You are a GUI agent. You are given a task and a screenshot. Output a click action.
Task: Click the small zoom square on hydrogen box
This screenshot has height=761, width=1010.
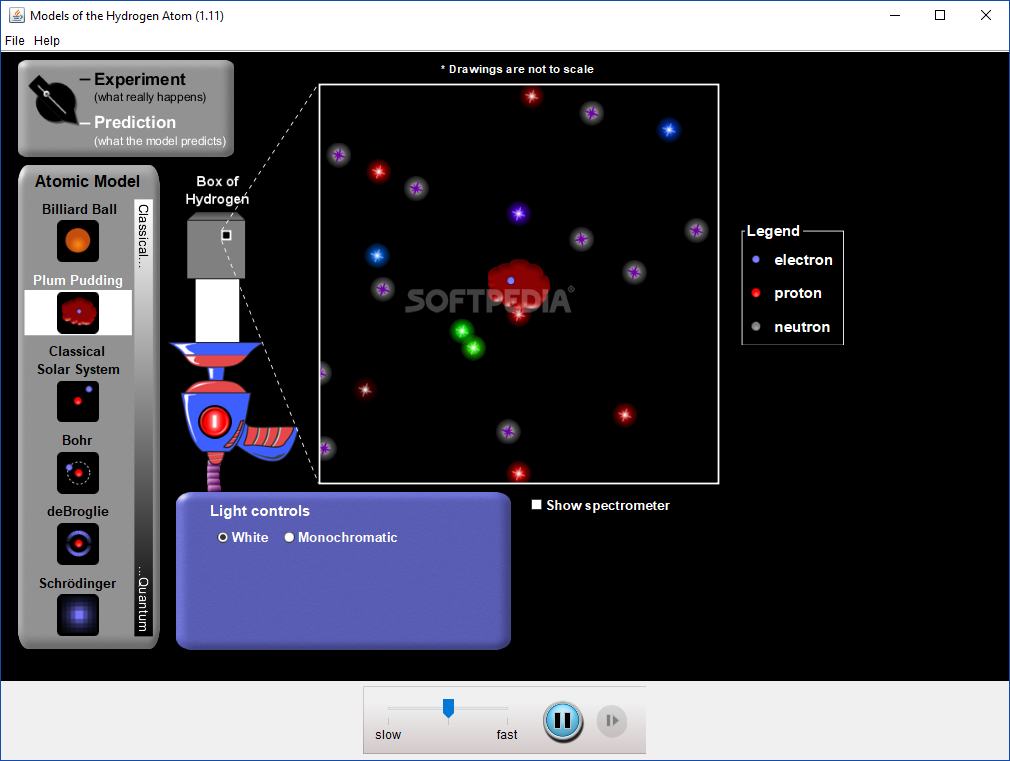pos(226,235)
